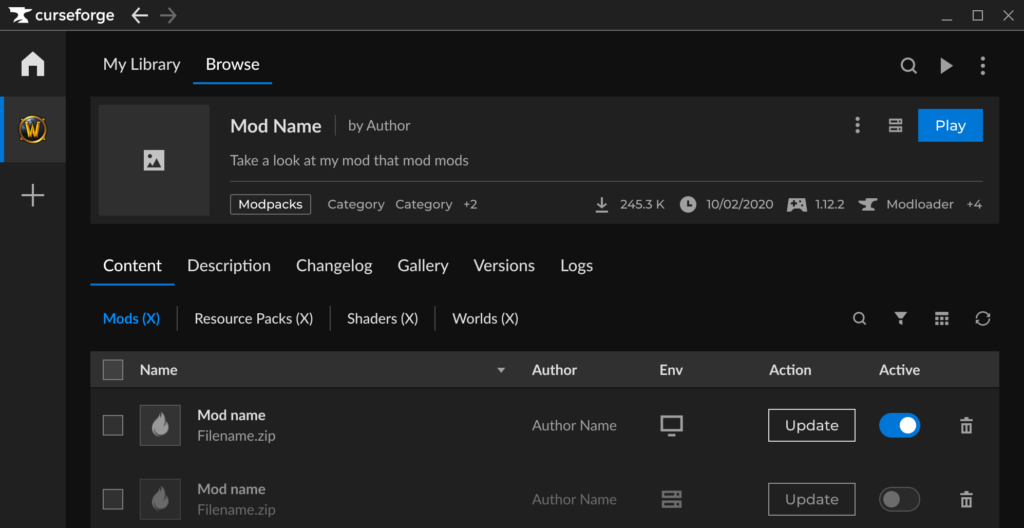Image resolution: width=1024 pixels, height=528 pixels.
Task: Click Update for the first mod
Action: (x=811, y=425)
